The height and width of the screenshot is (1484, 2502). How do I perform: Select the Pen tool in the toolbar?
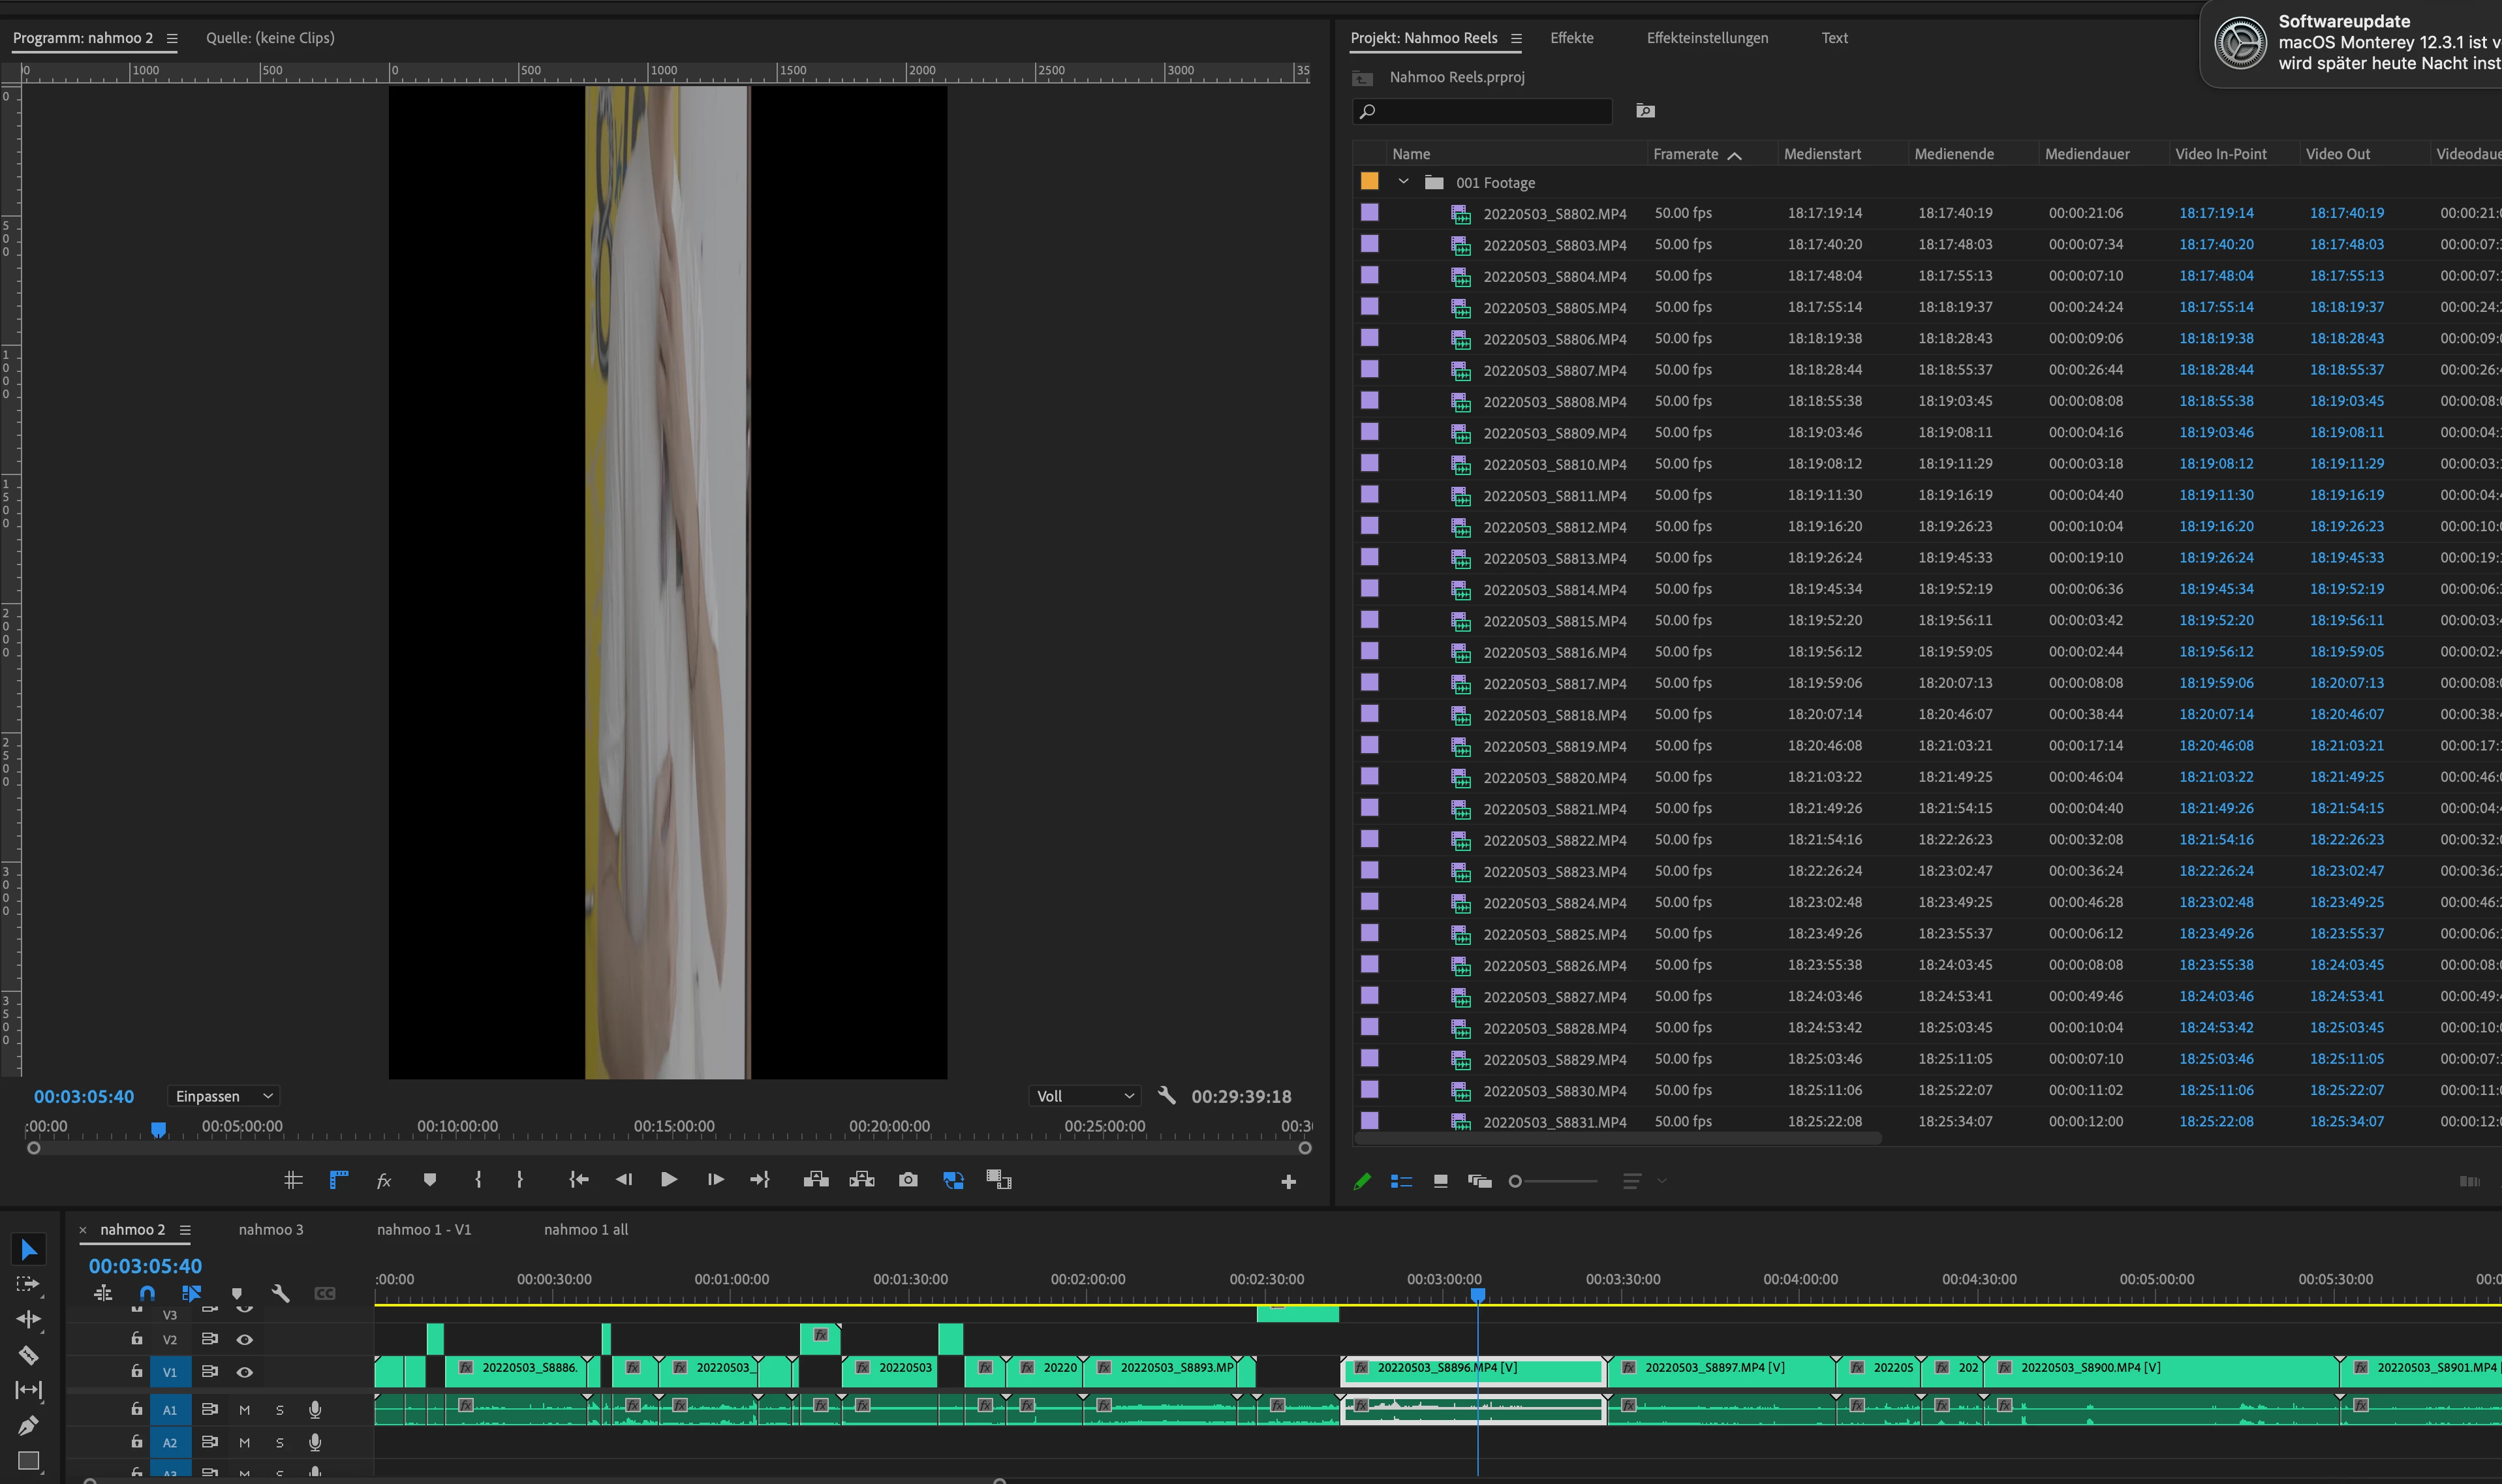28,1425
